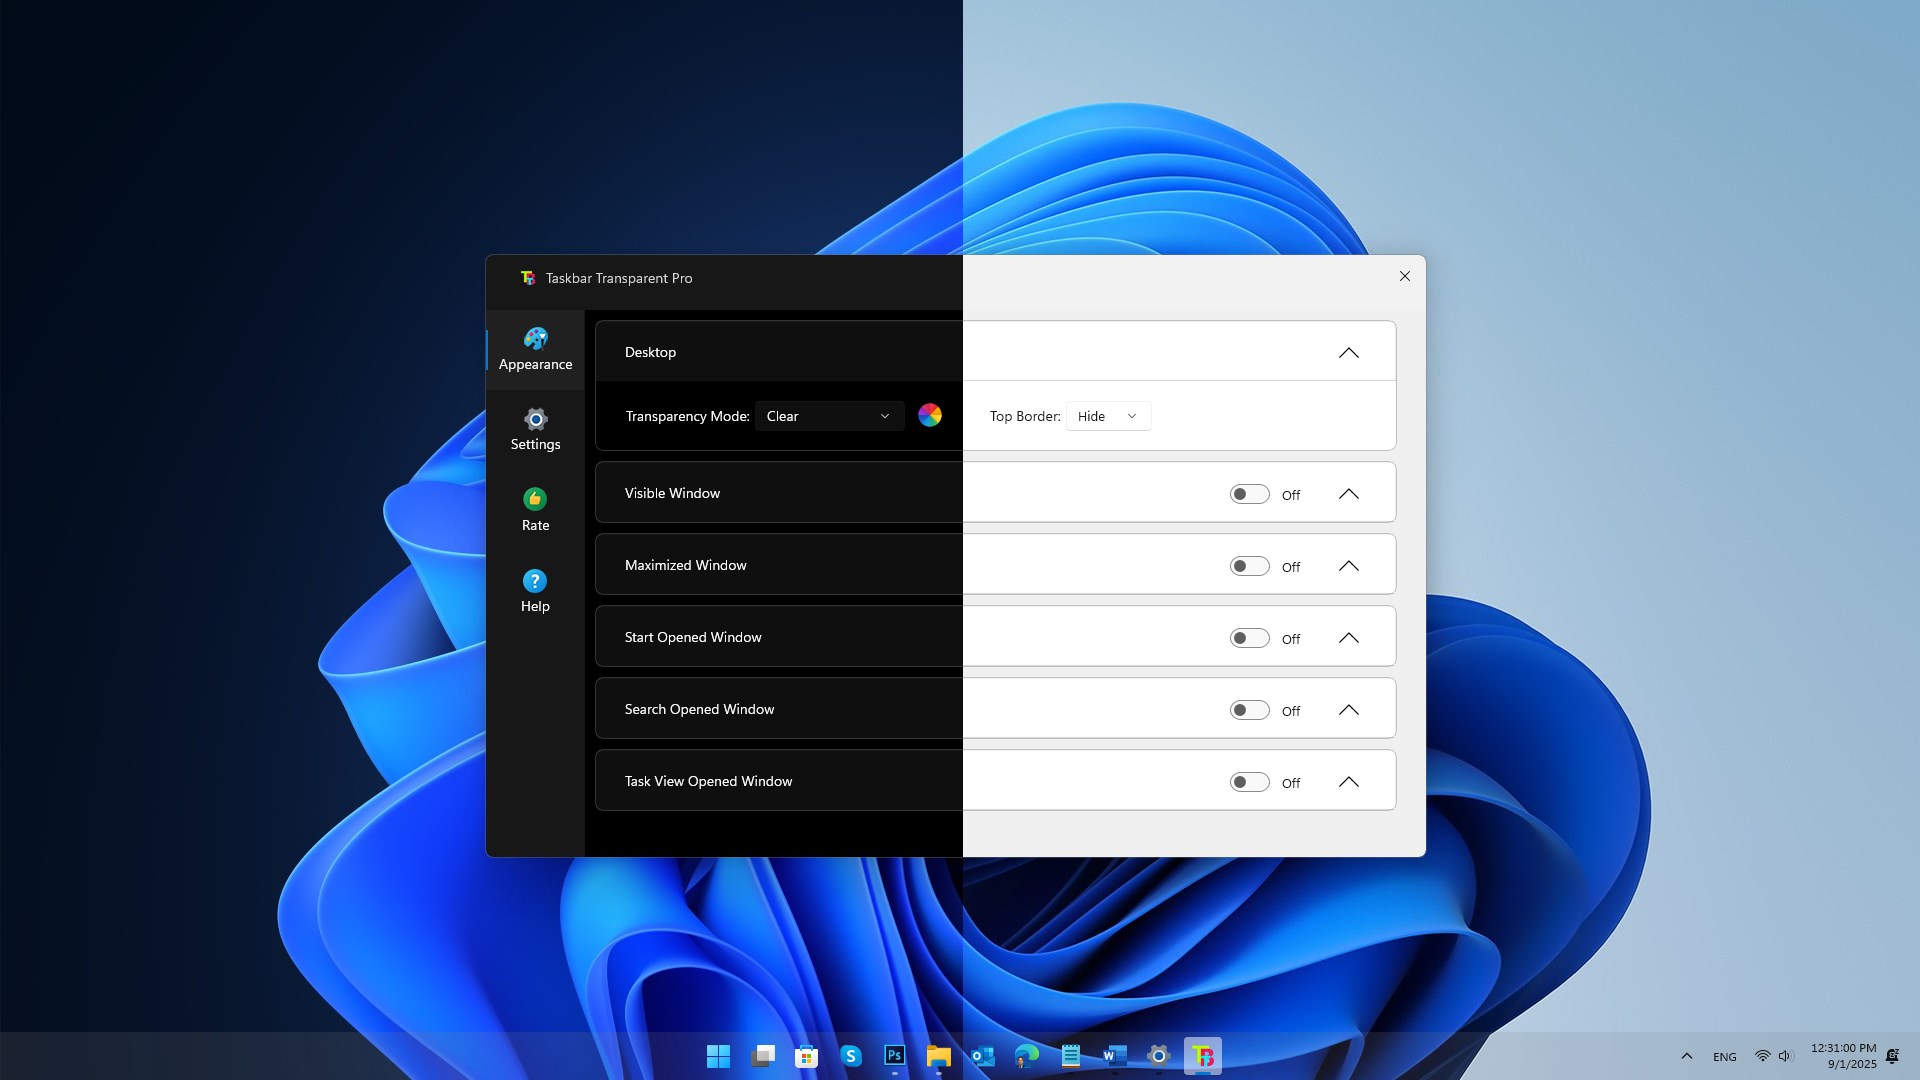Show hidden system tray icons
1920x1080 pixels.
pyautogui.click(x=1687, y=1056)
